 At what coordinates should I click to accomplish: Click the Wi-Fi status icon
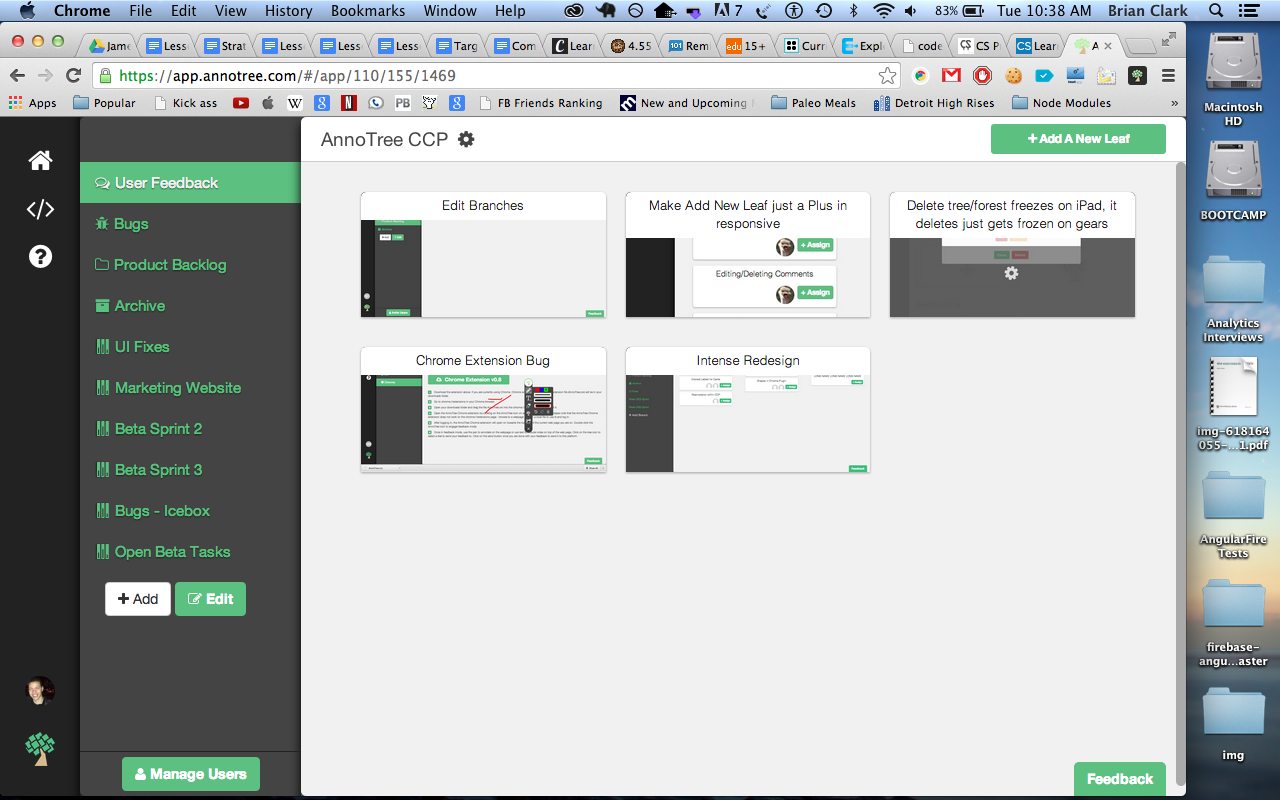(882, 11)
